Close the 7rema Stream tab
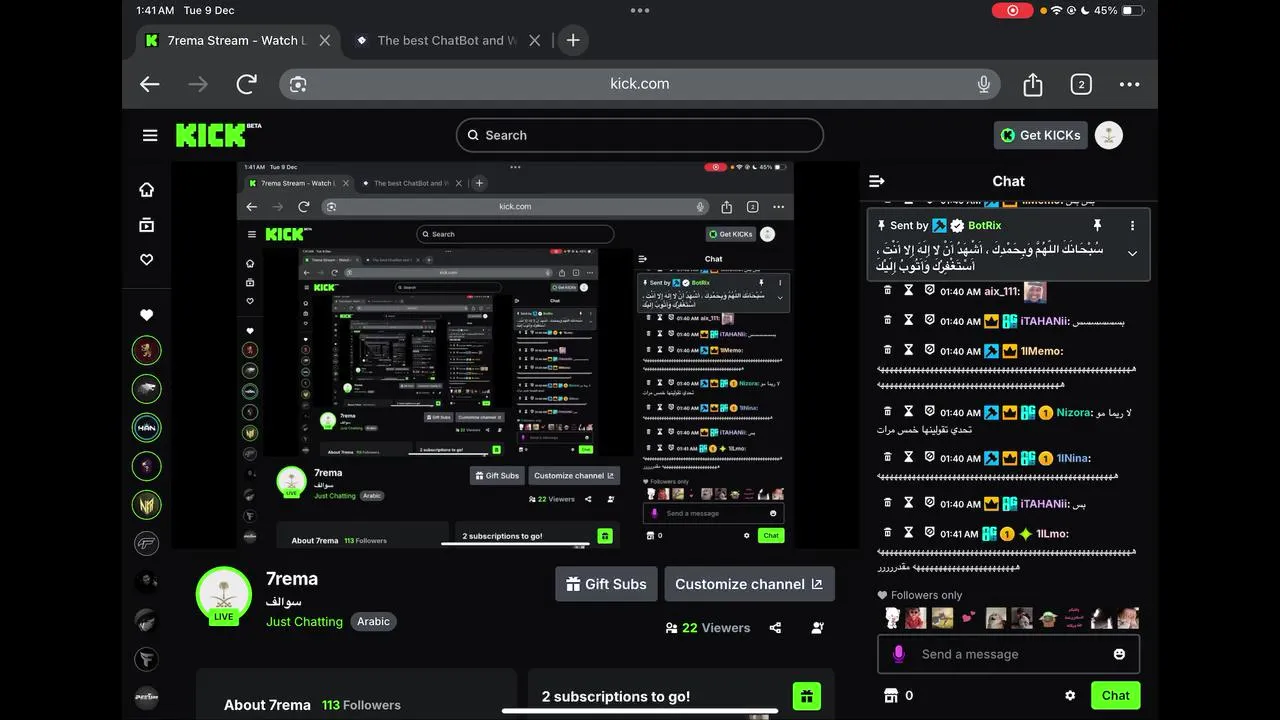The image size is (1280, 720). click(x=325, y=40)
